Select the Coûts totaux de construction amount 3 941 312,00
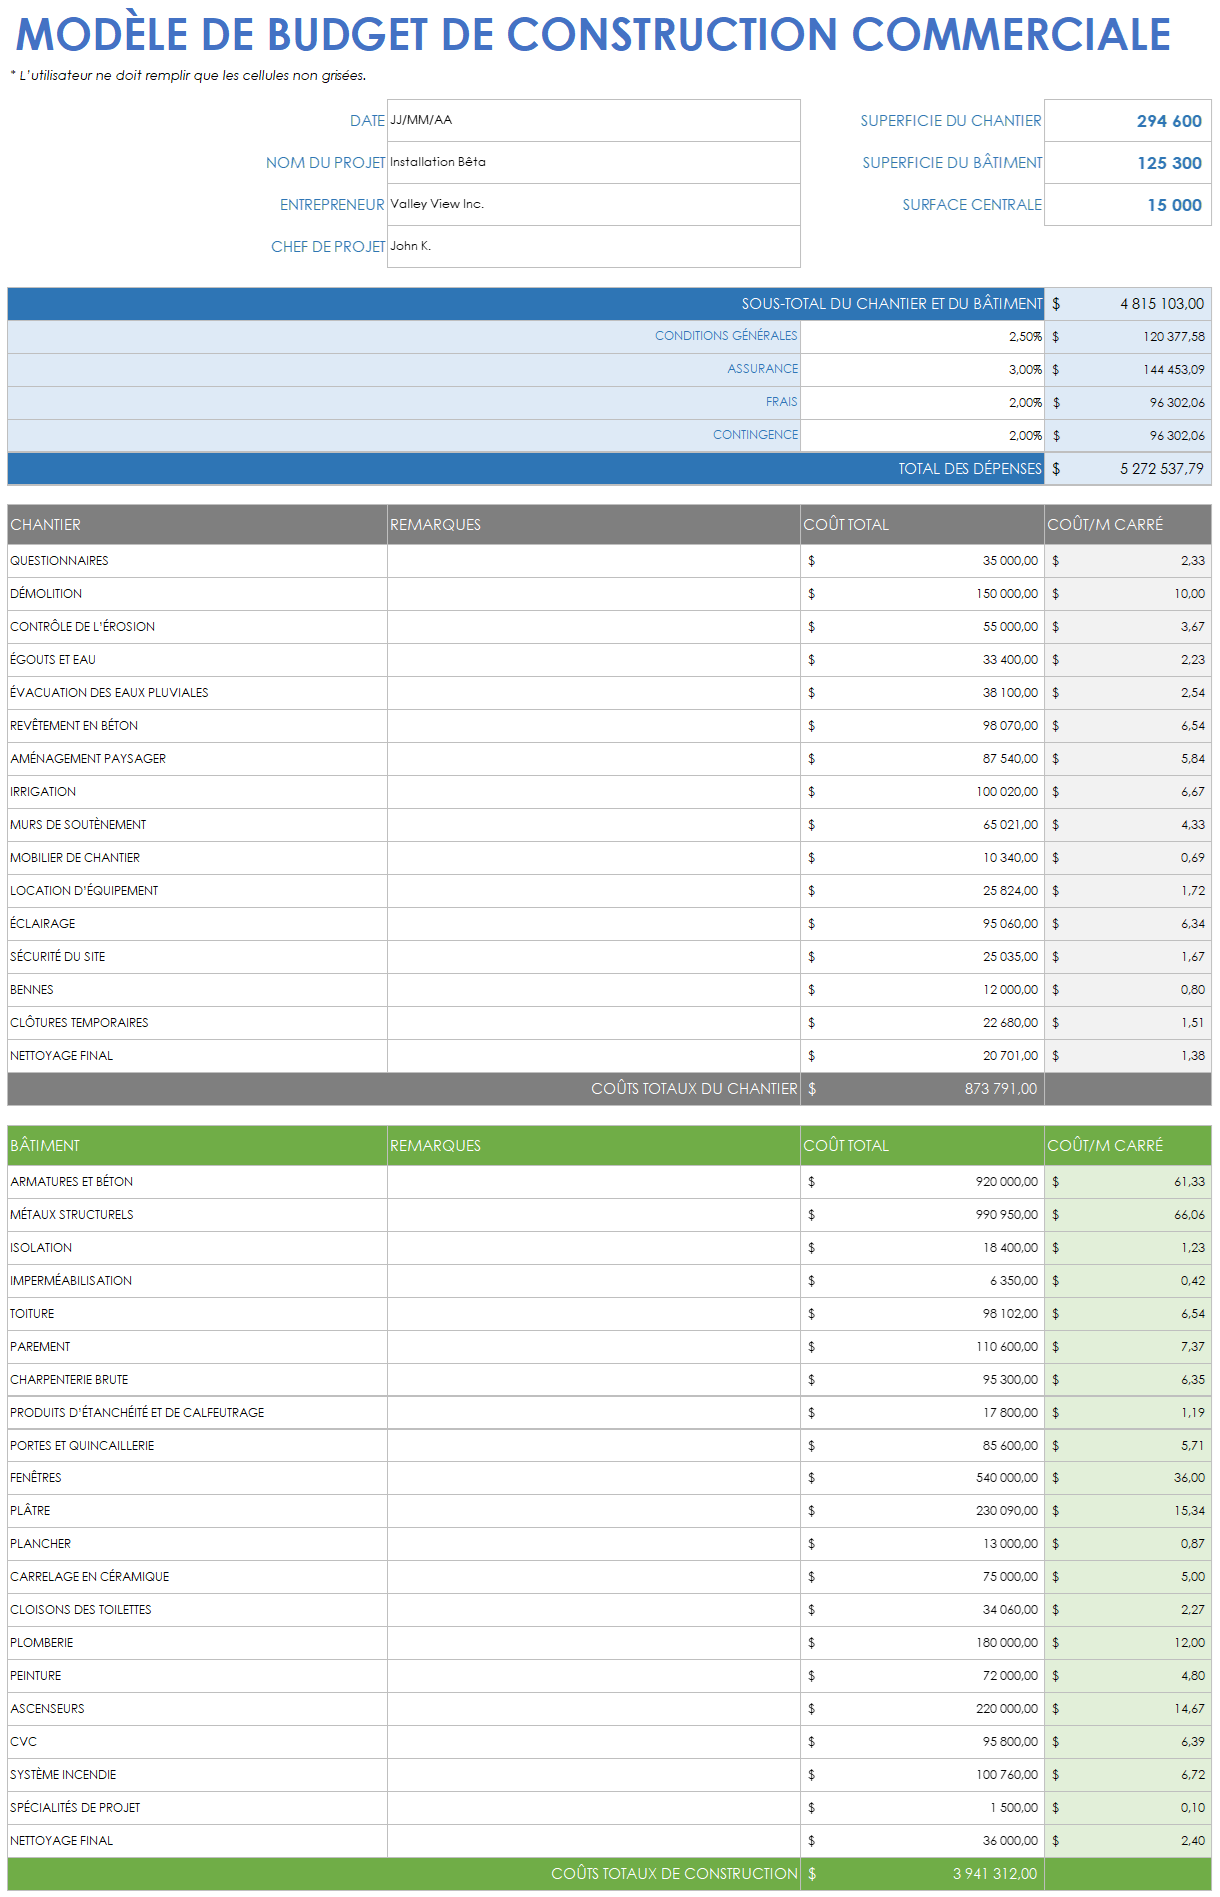Viewport: 1220px width, 1897px height. point(922,1874)
